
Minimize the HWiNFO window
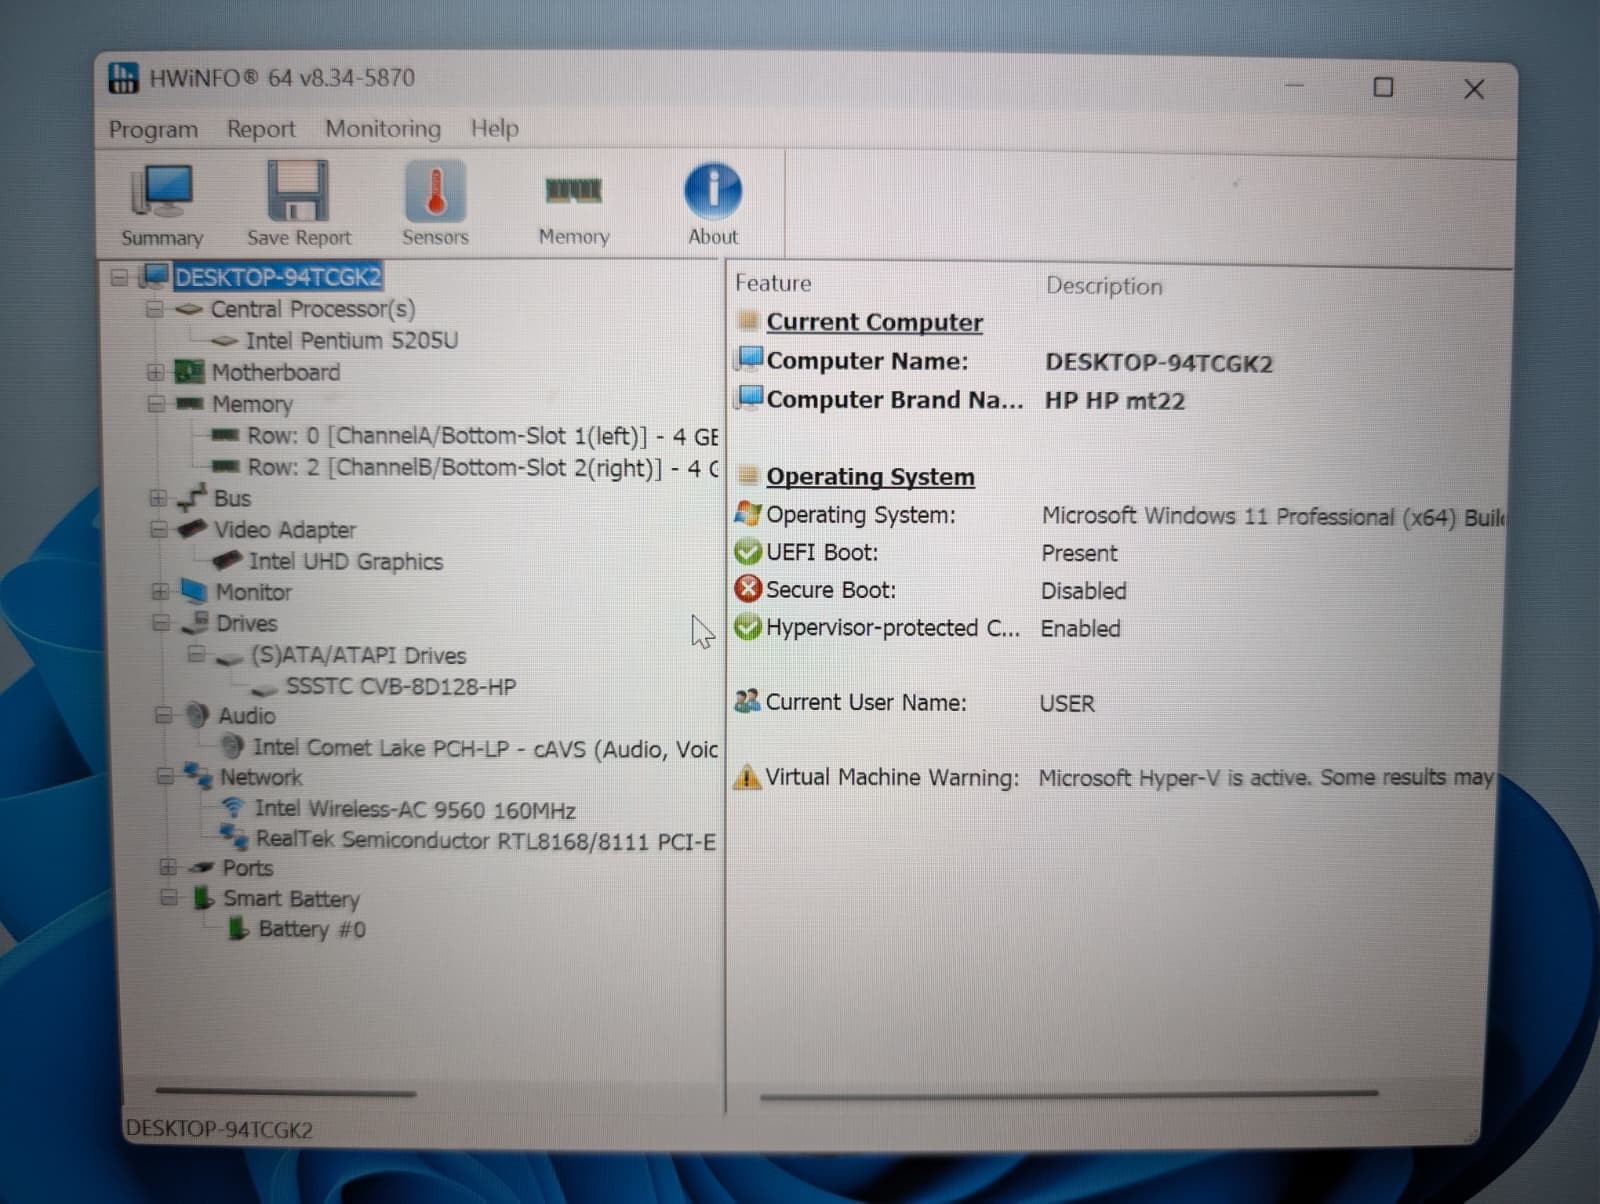coord(1294,86)
